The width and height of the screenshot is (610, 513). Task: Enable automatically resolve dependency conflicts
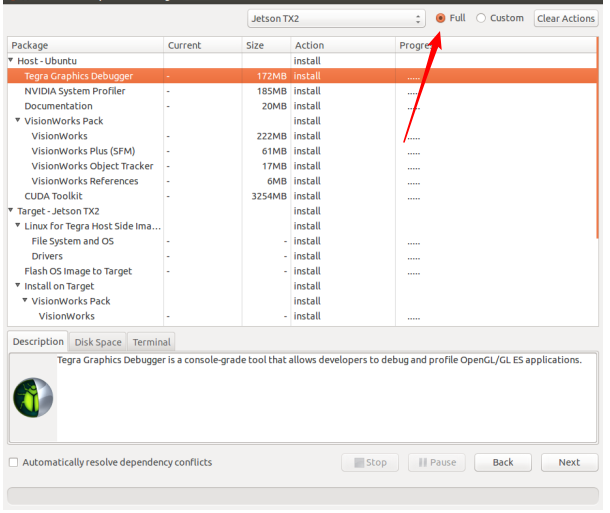[14, 462]
